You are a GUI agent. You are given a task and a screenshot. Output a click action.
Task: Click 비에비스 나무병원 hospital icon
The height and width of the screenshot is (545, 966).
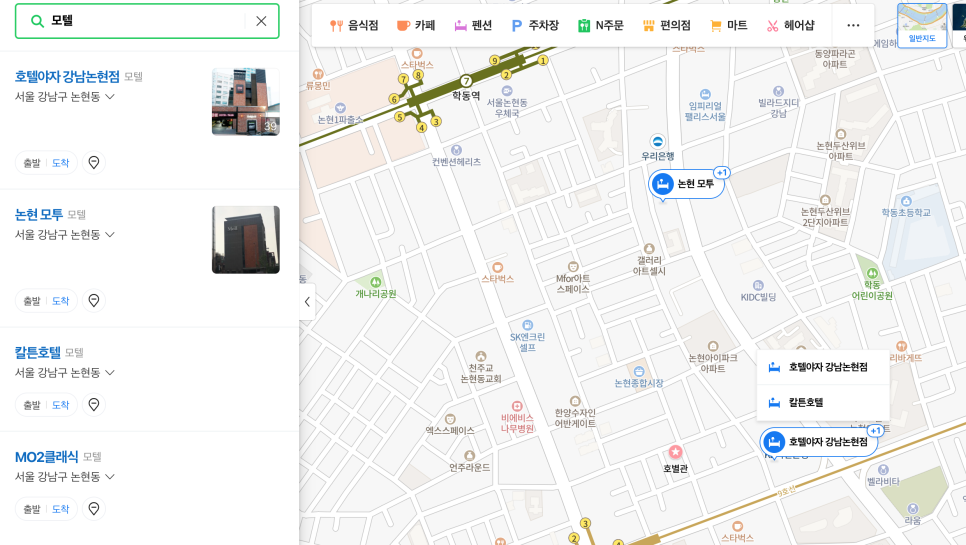click(x=517, y=406)
